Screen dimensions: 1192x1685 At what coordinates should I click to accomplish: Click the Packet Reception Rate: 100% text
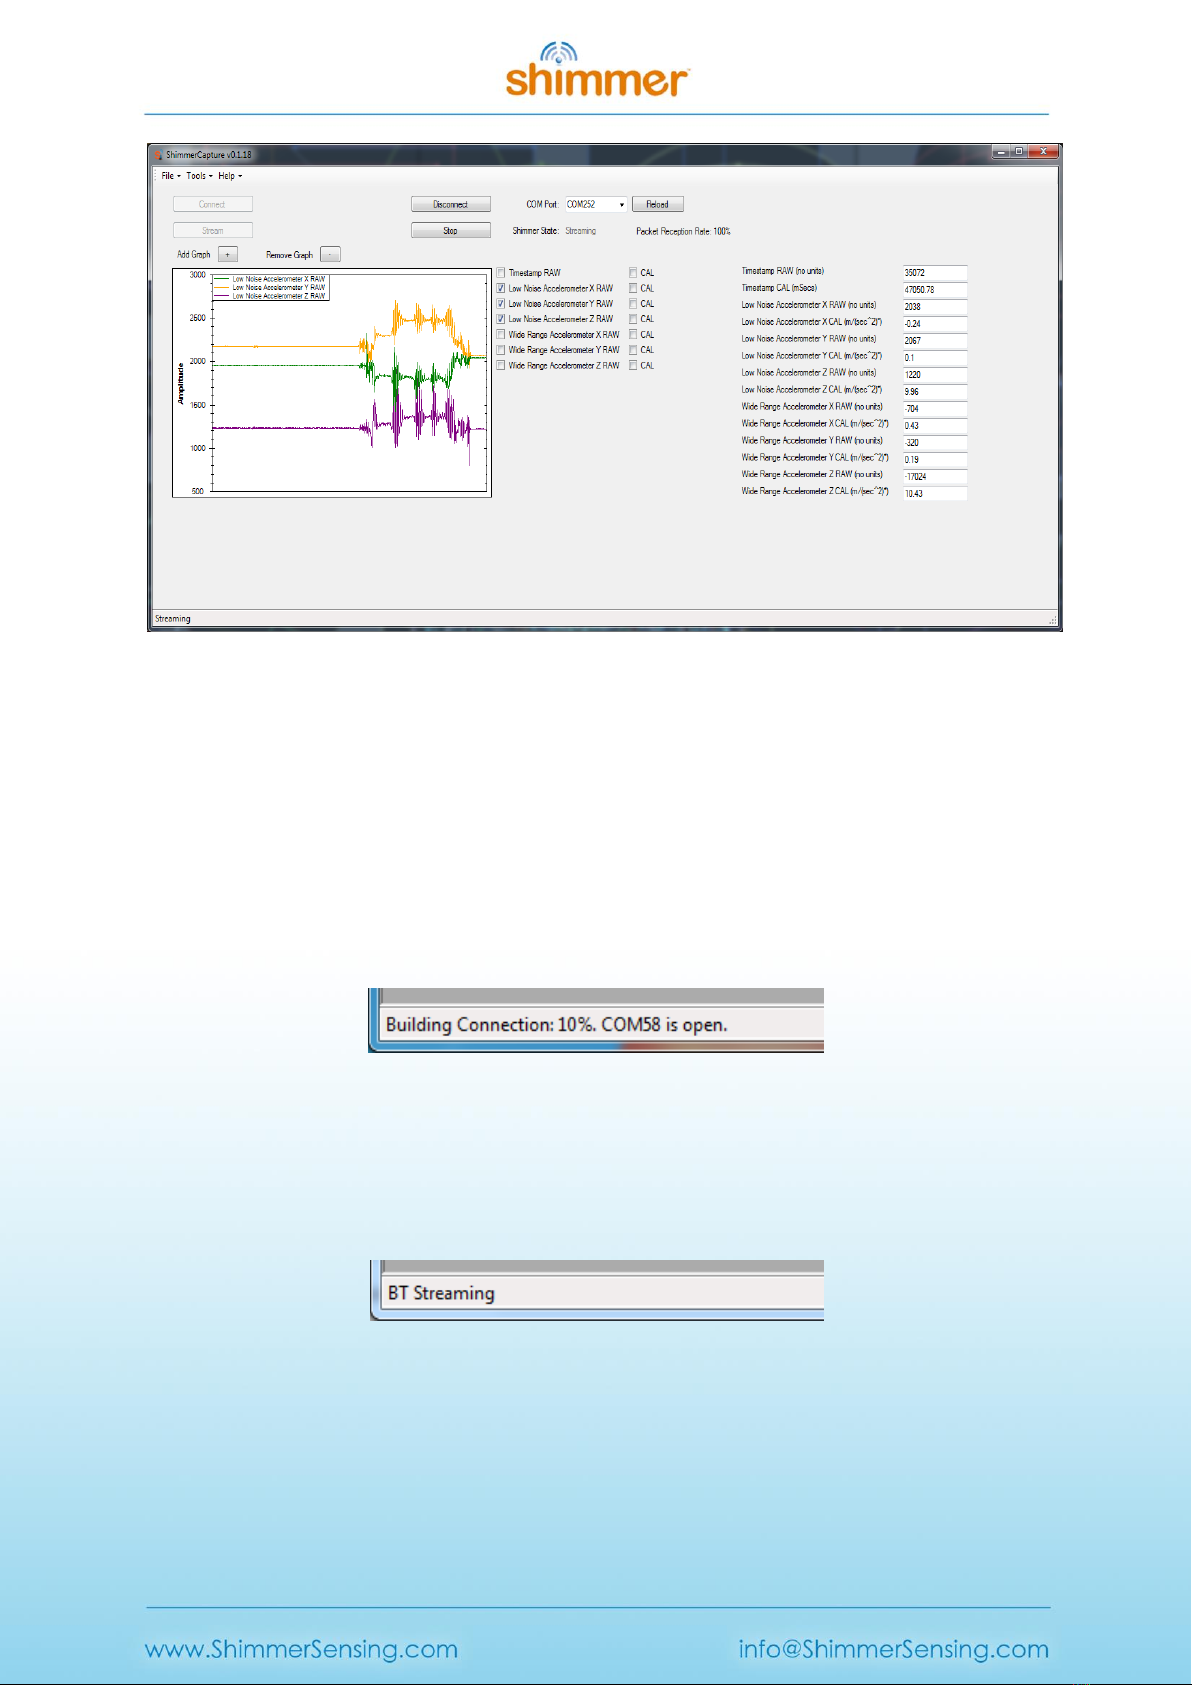click(x=683, y=232)
